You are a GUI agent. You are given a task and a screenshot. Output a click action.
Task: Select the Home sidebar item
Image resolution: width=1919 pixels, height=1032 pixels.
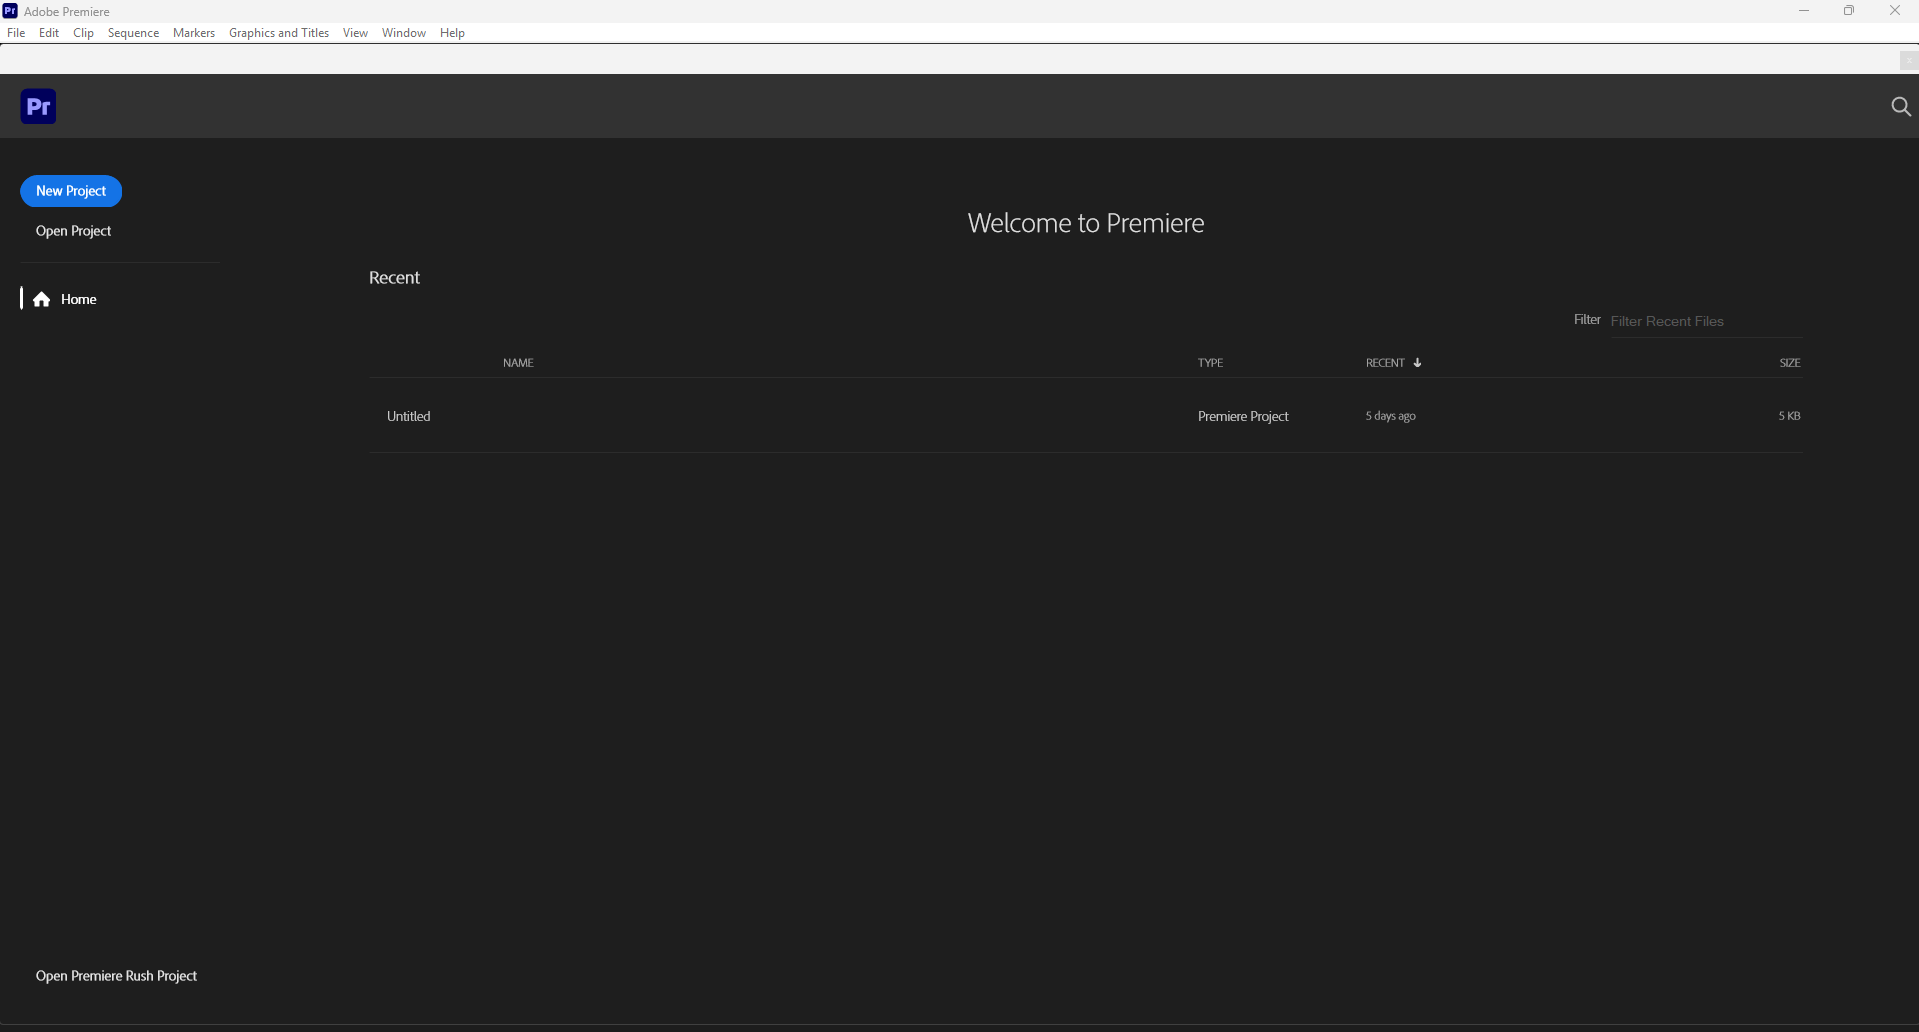[x=65, y=299]
